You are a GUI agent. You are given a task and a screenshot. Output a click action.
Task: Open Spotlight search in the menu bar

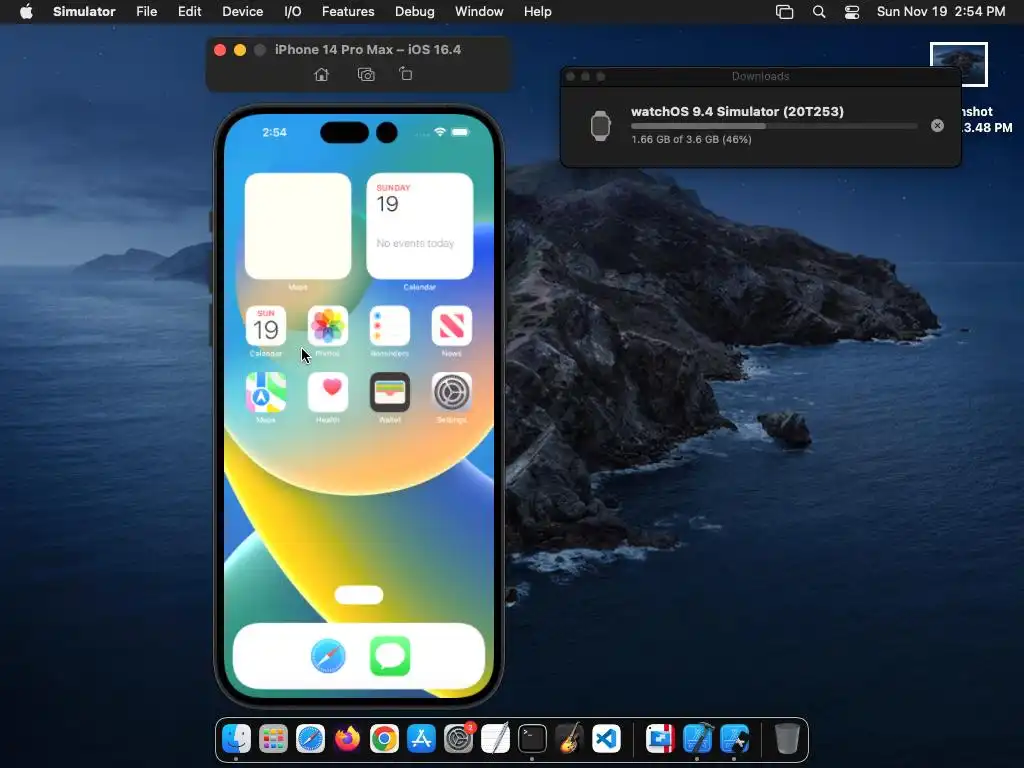818,12
